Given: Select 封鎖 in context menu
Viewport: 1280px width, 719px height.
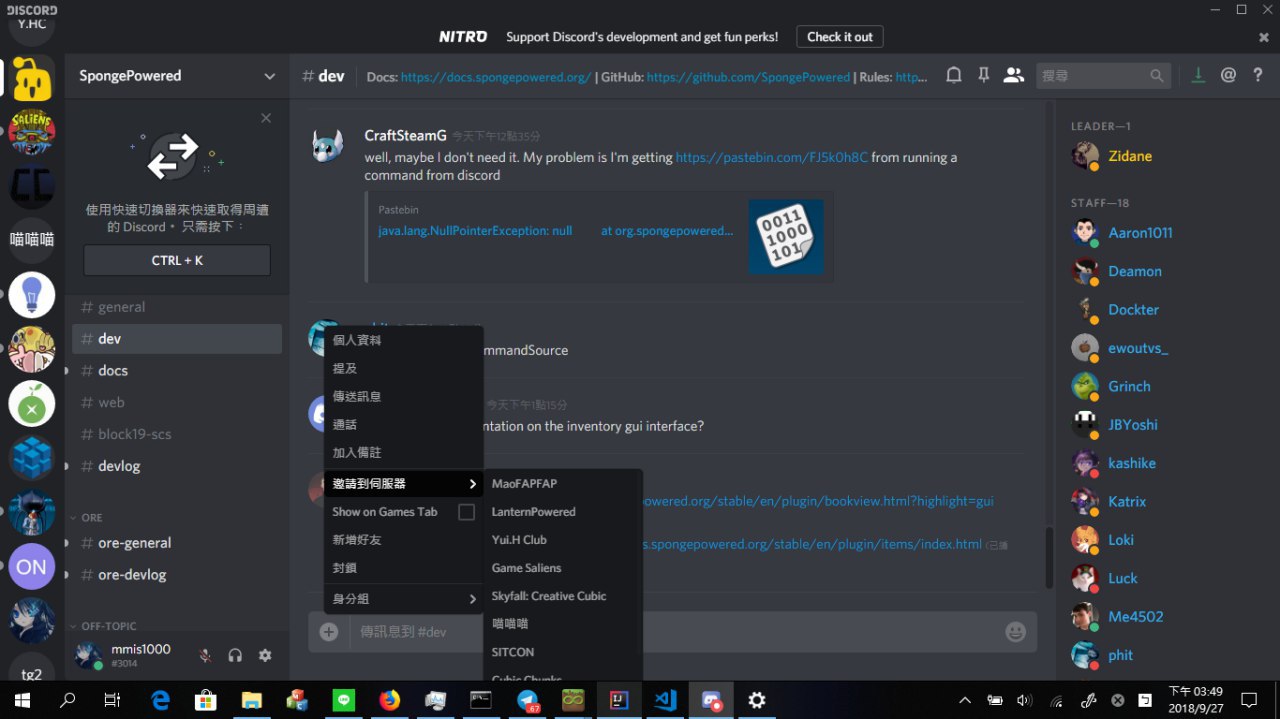Looking at the screenshot, I should 404,567.
